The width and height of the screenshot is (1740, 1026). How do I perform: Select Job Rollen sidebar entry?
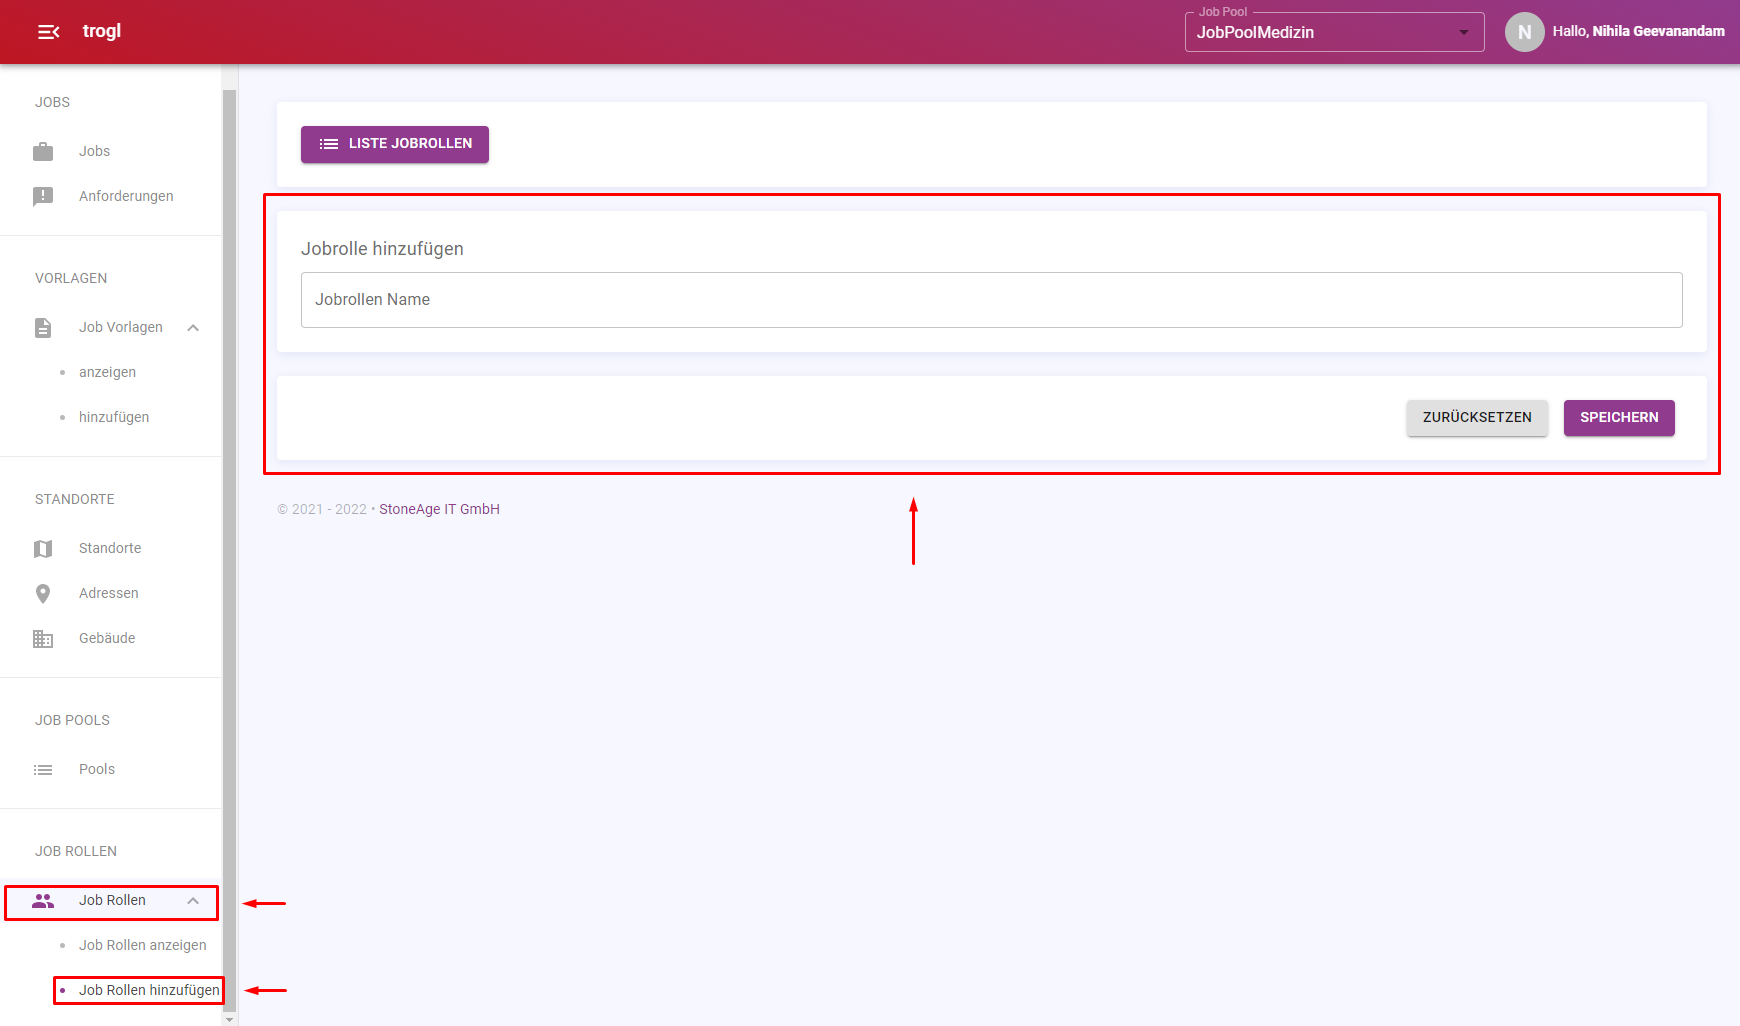[111, 901]
